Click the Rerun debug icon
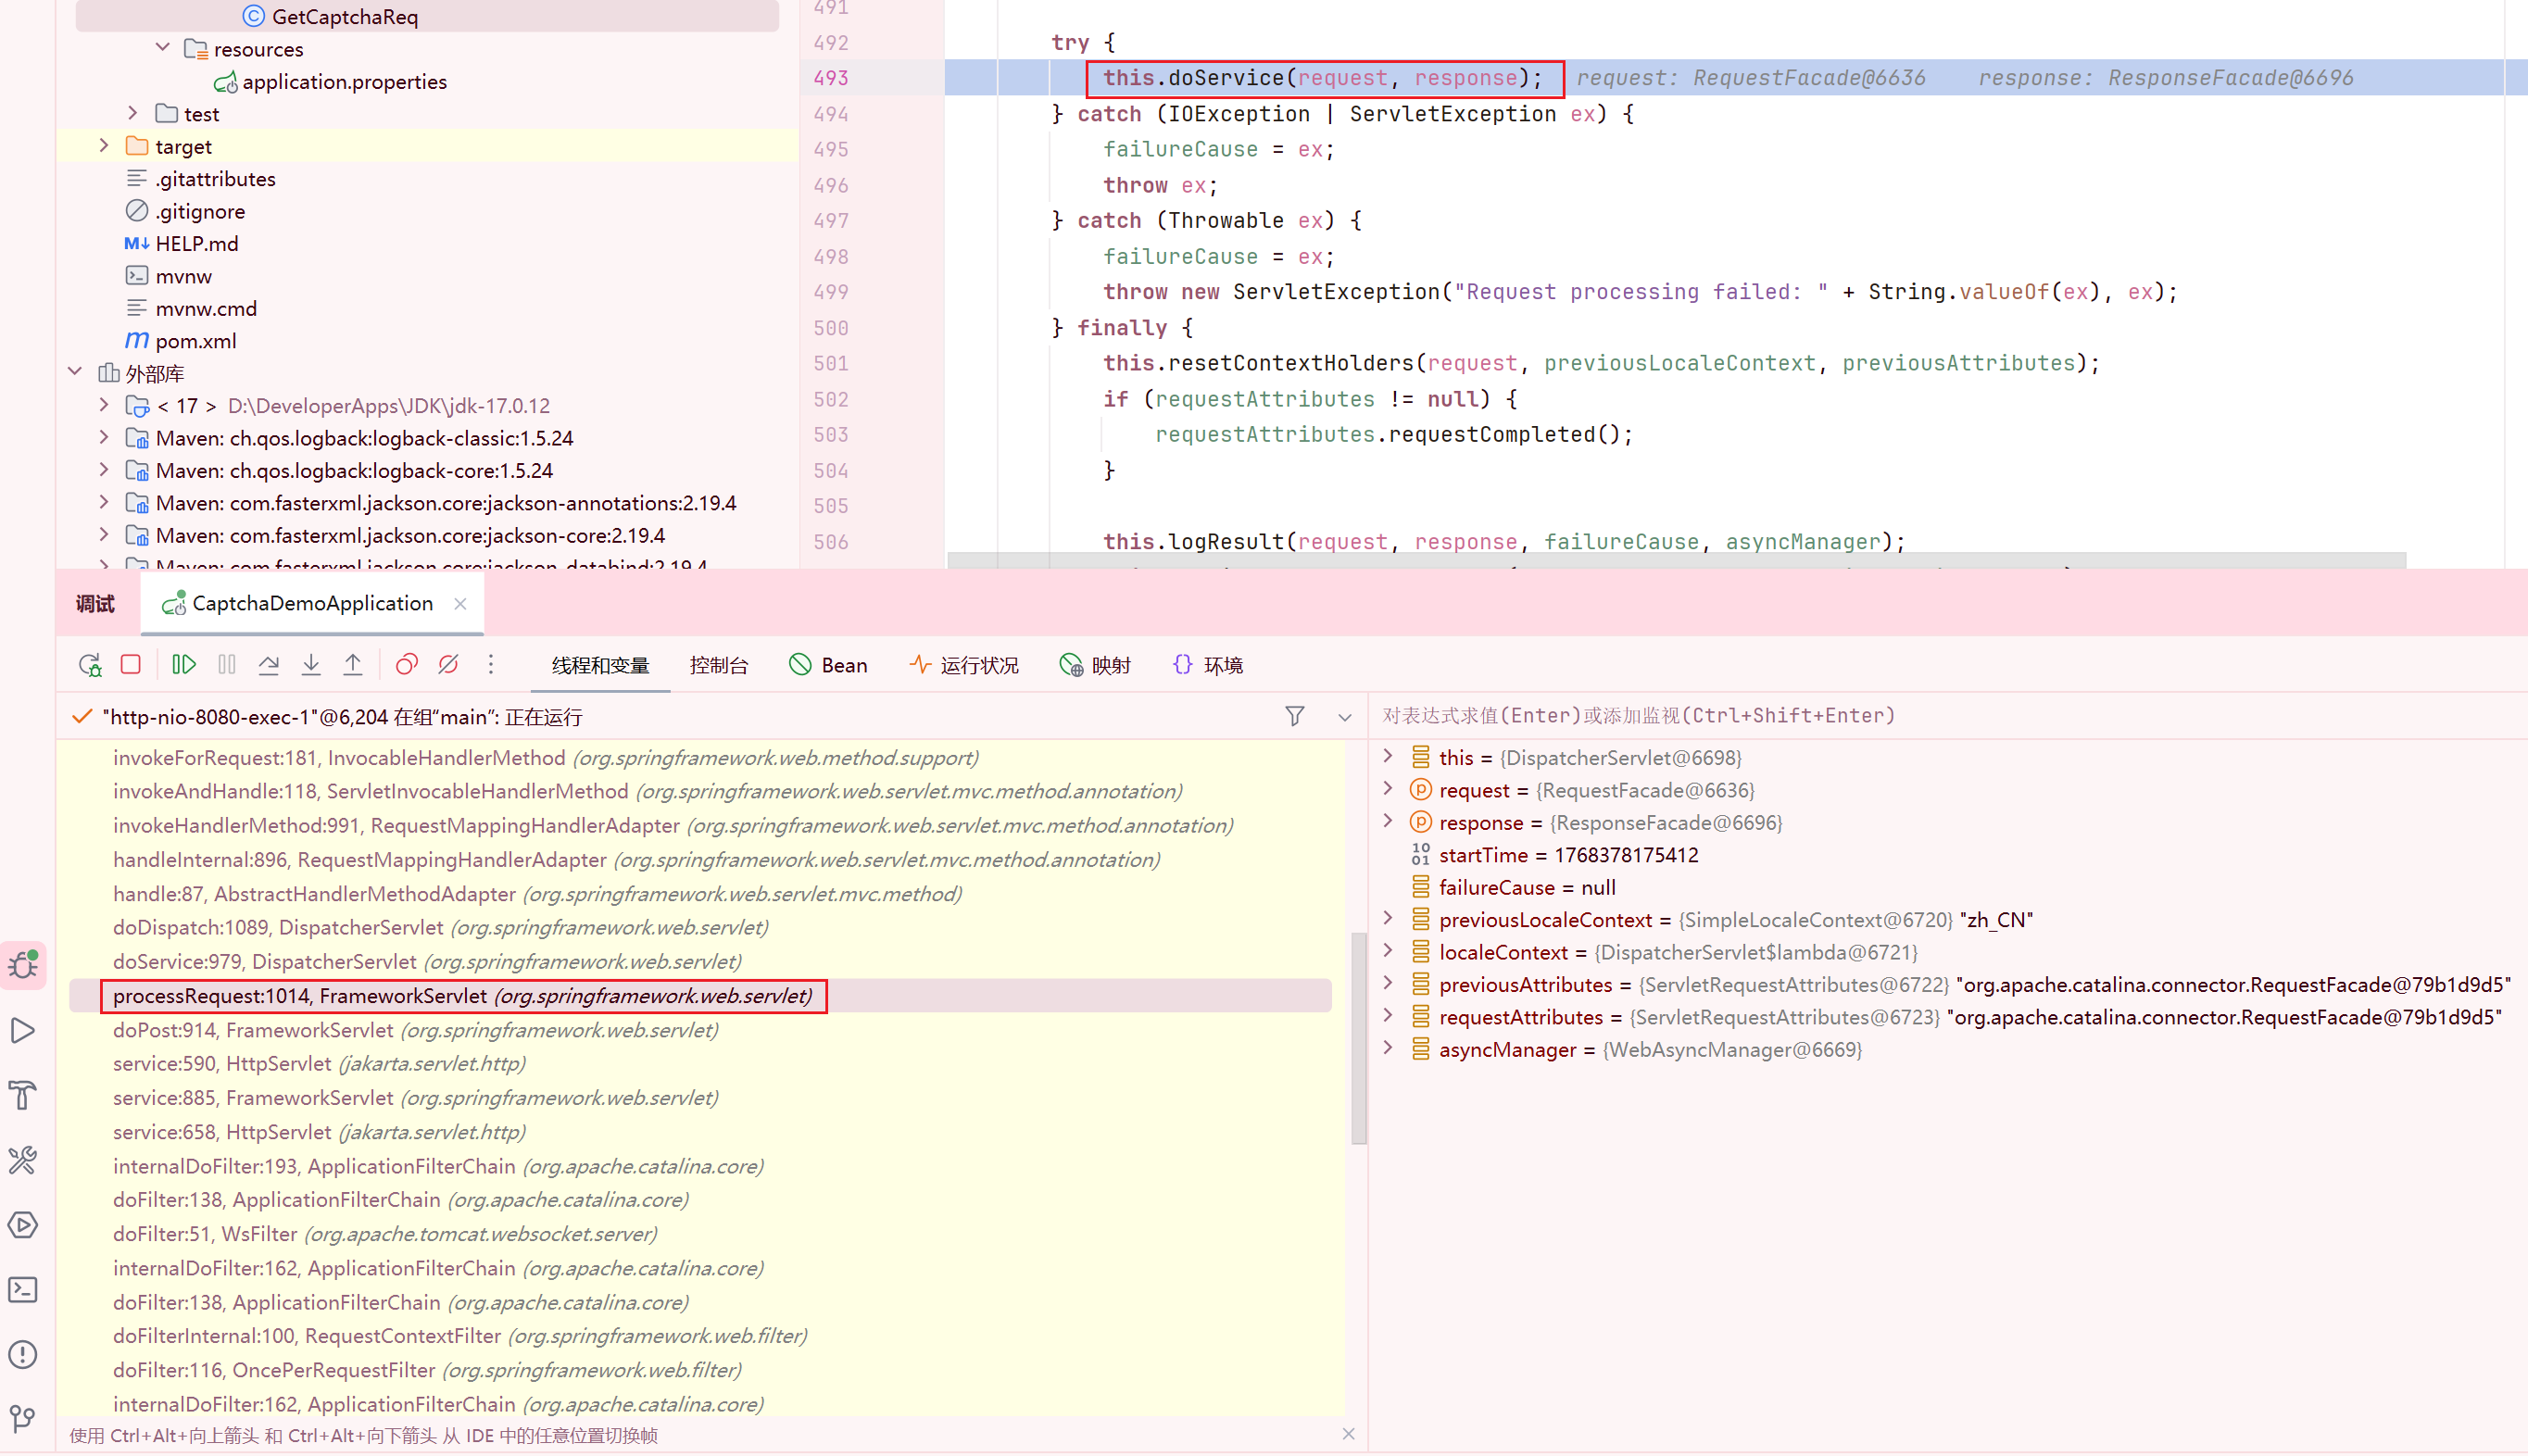The width and height of the screenshot is (2528, 1456). pos(89,665)
